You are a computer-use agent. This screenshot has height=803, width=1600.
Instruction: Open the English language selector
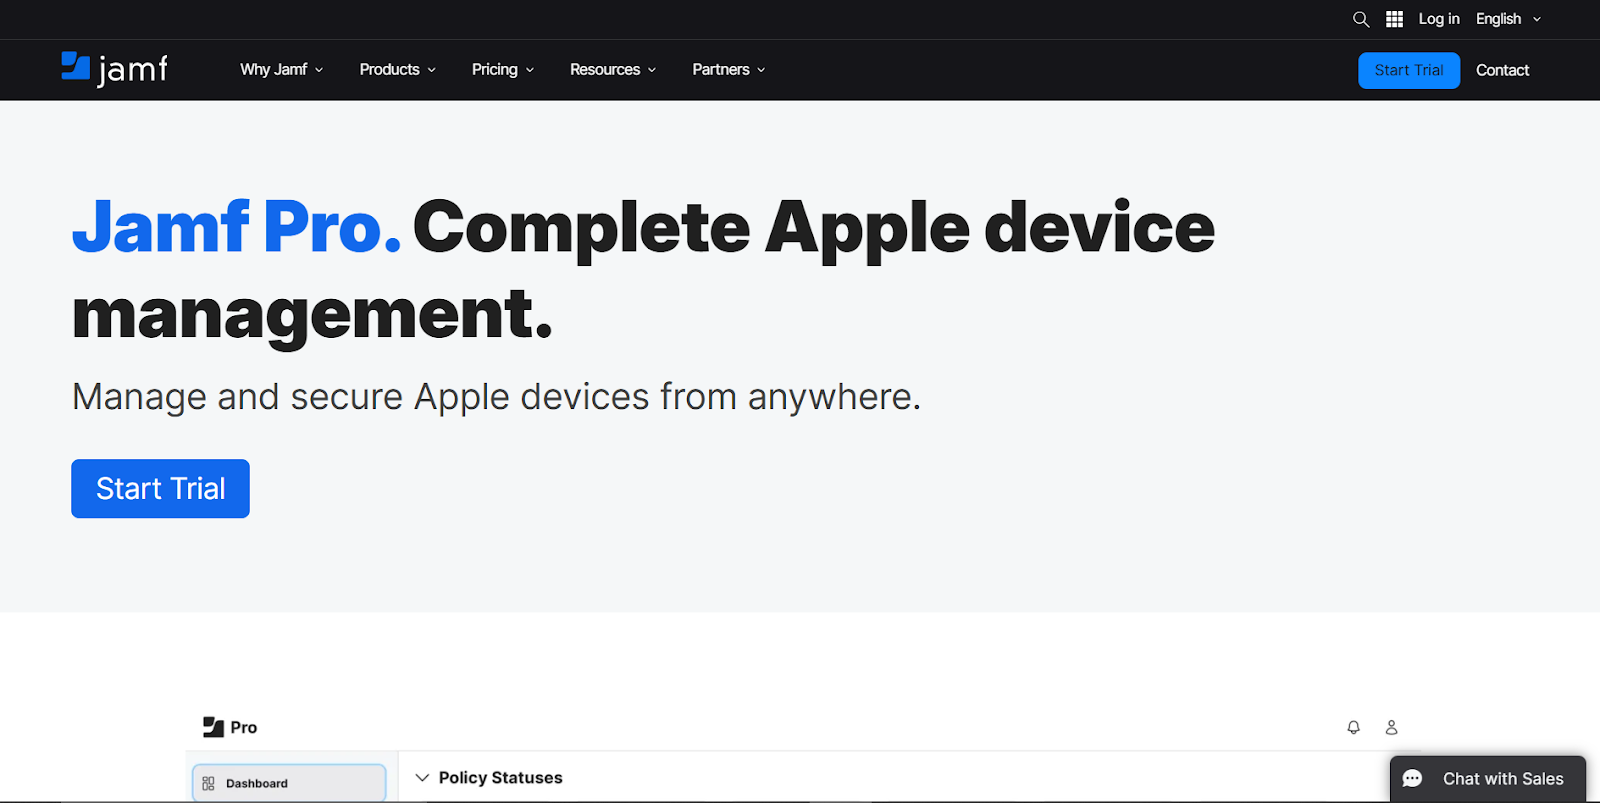pyautogui.click(x=1508, y=19)
